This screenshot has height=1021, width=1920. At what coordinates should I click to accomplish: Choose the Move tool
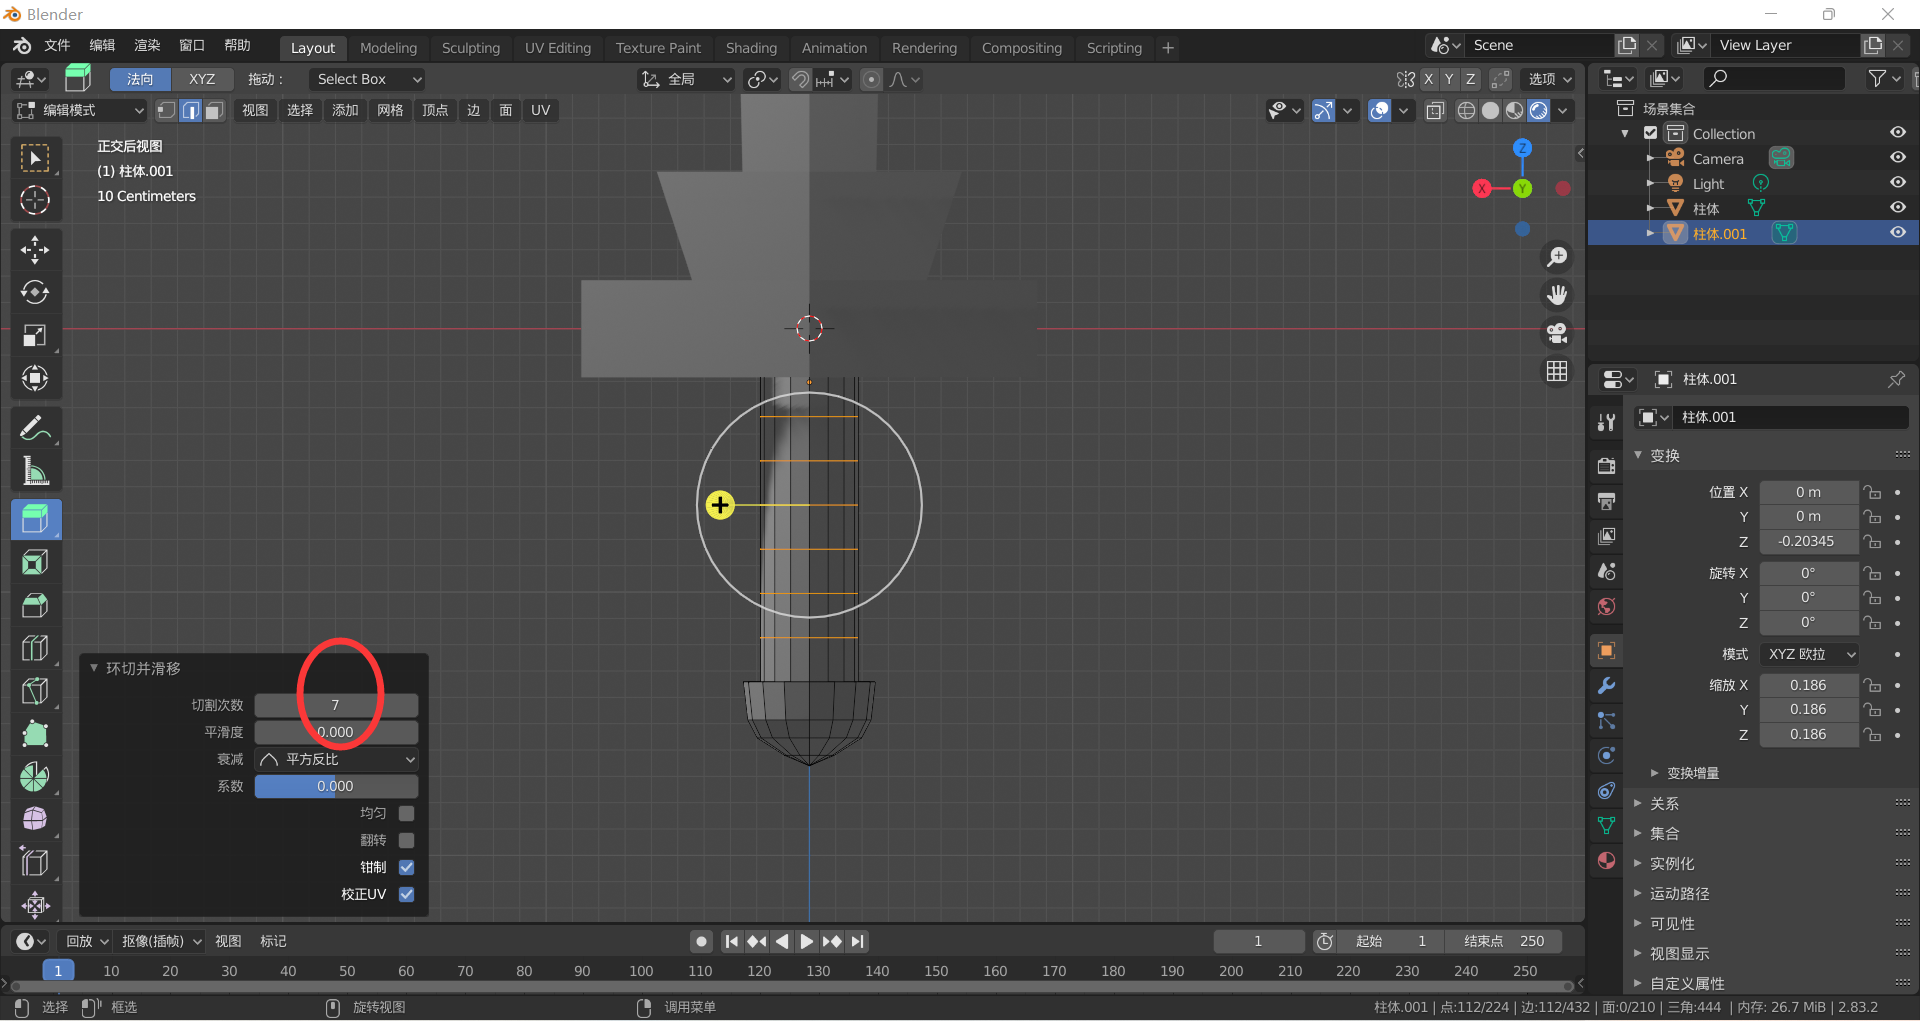(x=35, y=250)
